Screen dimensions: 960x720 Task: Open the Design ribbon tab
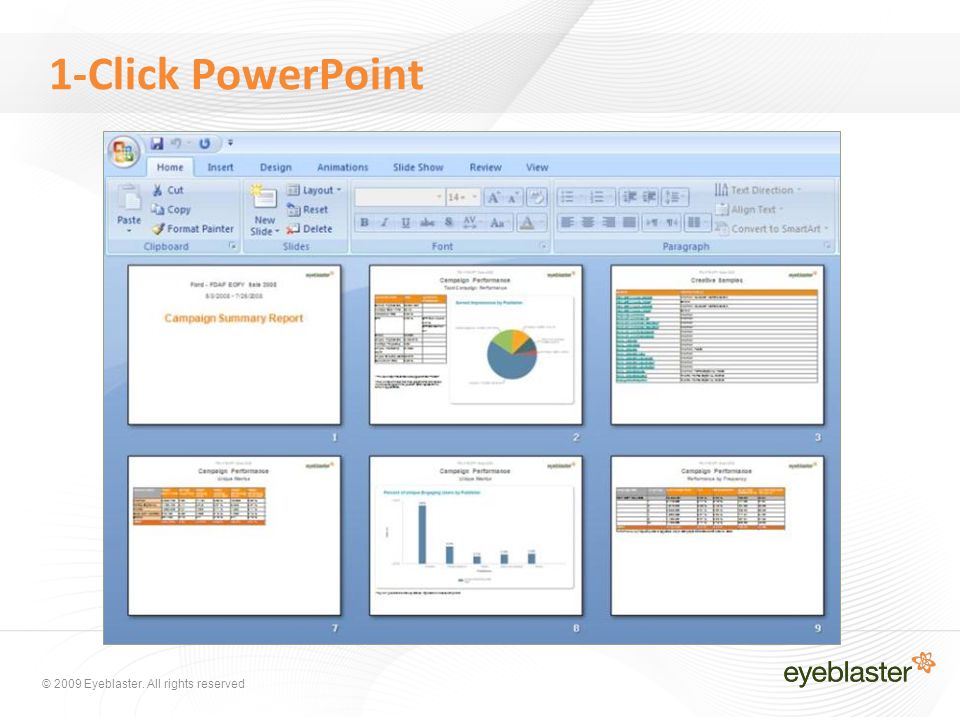(x=276, y=167)
